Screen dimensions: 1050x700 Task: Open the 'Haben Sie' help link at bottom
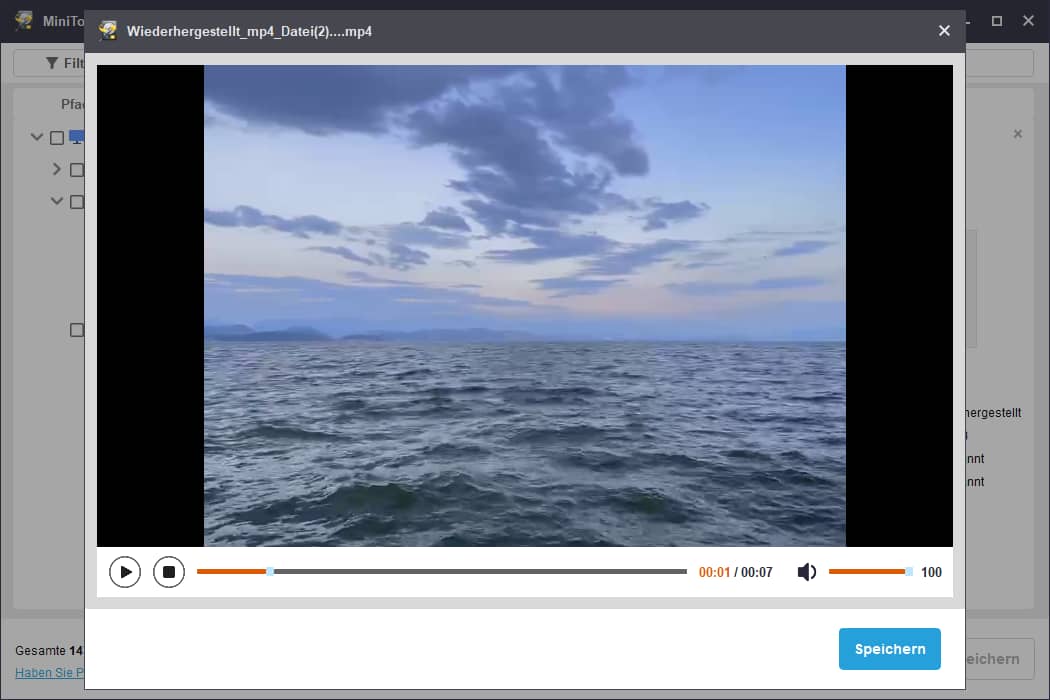click(x=50, y=673)
